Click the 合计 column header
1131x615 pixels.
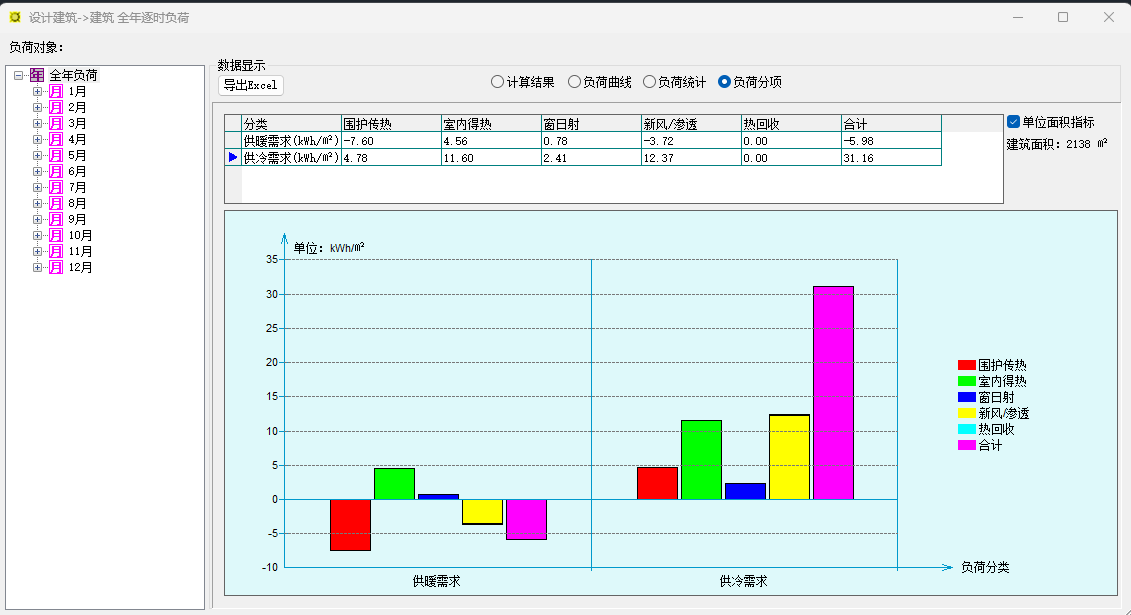click(x=890, y=124)
